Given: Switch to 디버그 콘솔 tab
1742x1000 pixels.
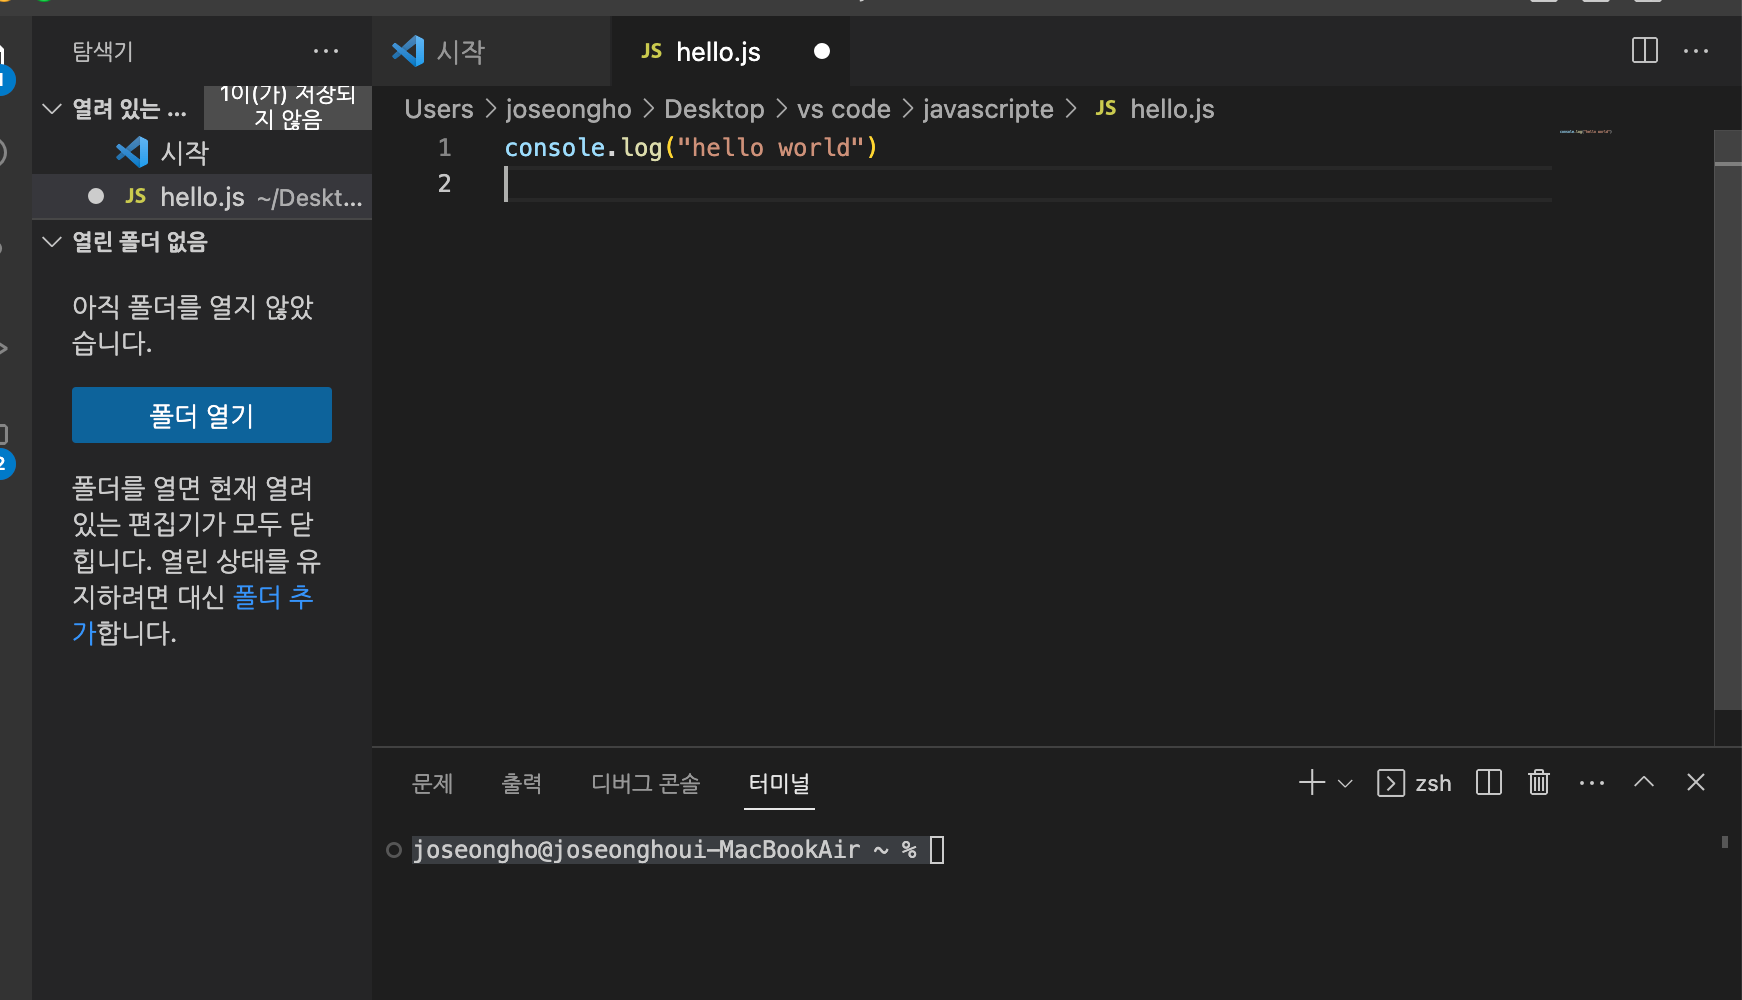Looking at the screenshot, I should point(646,783).
